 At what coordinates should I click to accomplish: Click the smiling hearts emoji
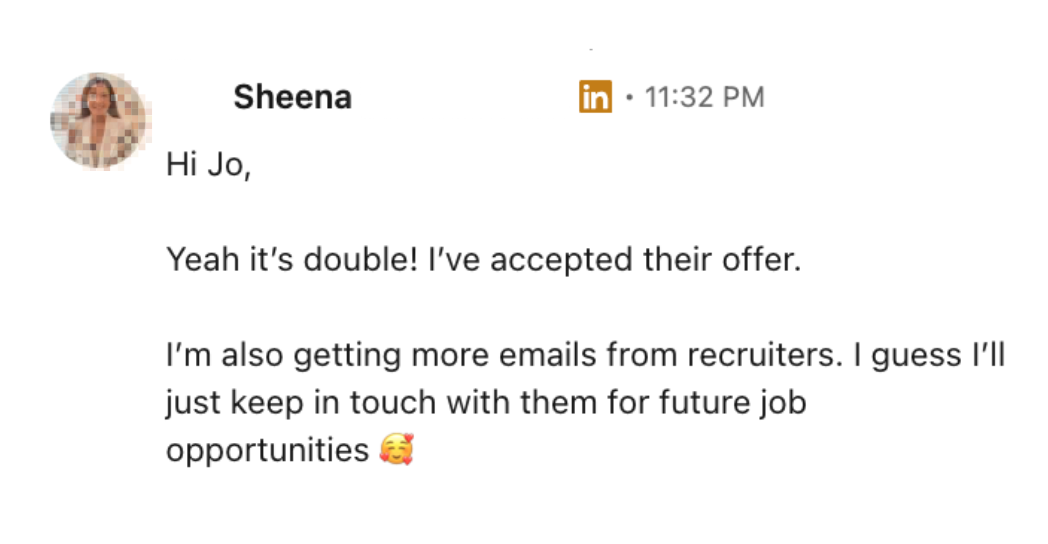(x=396, y=451)
